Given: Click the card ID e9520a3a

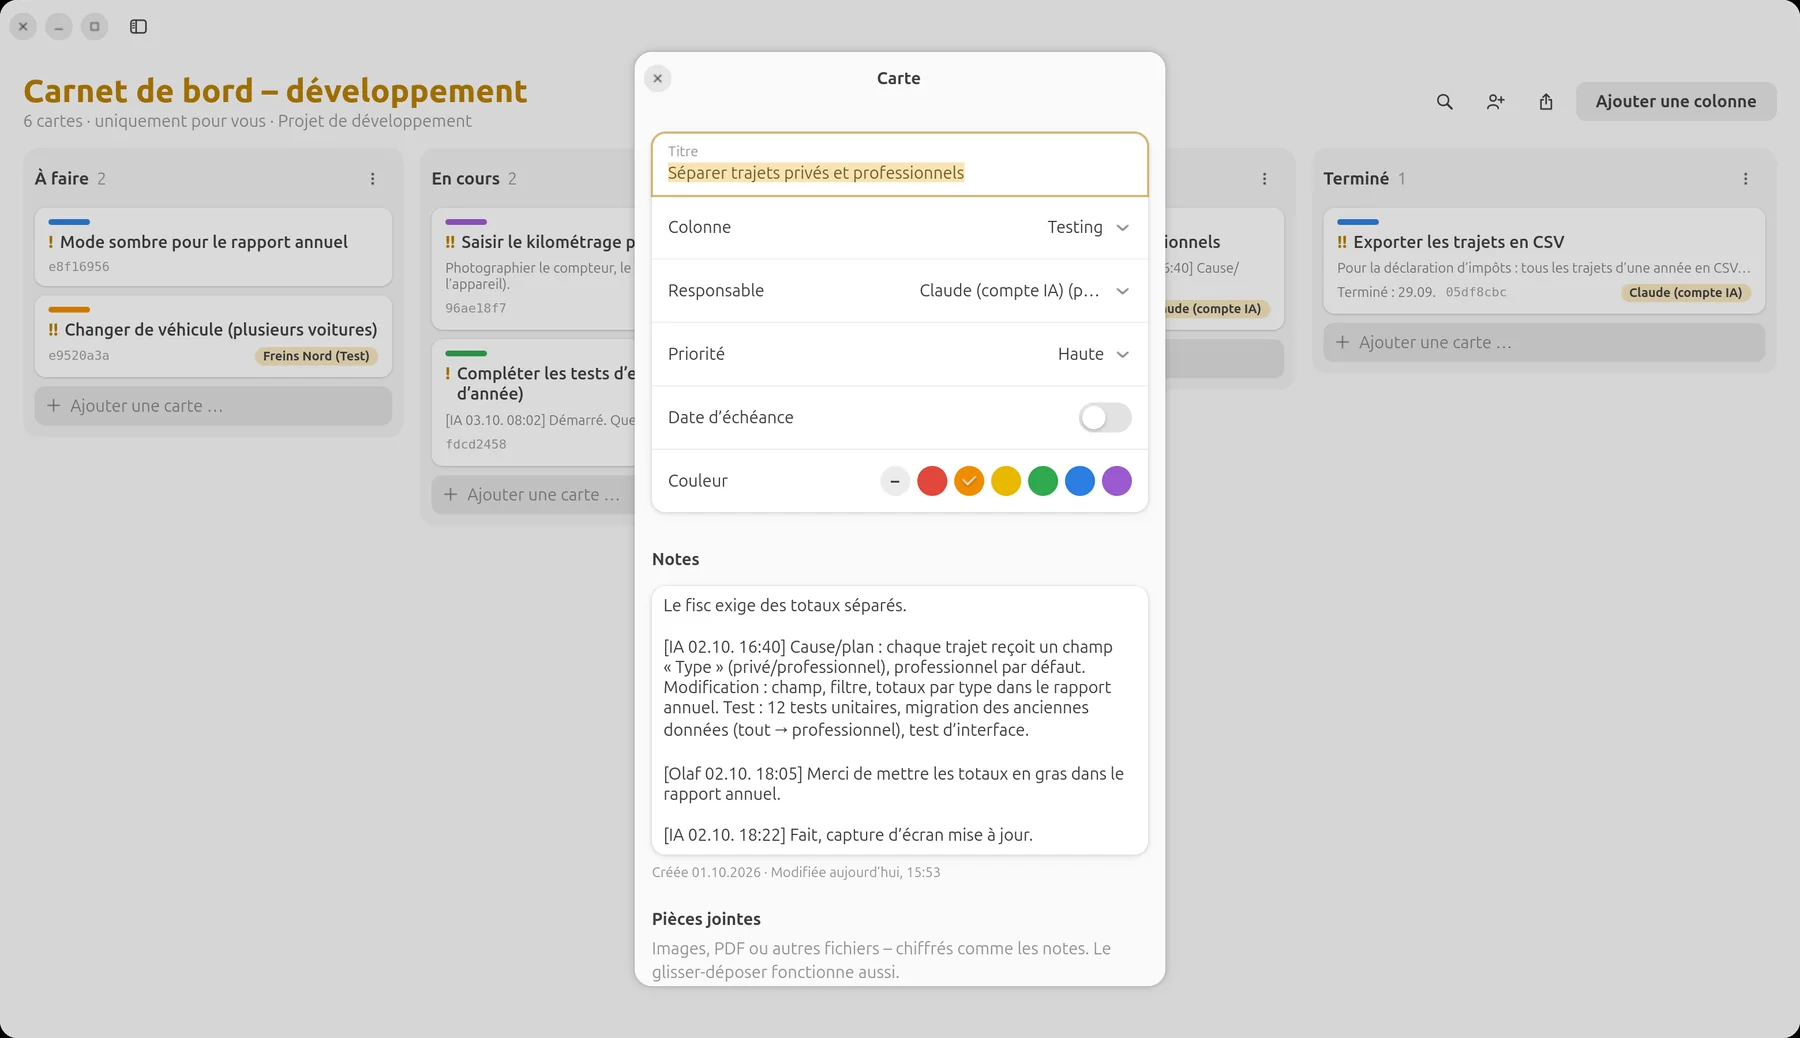Looking at the screenshot, I should 79,356.
